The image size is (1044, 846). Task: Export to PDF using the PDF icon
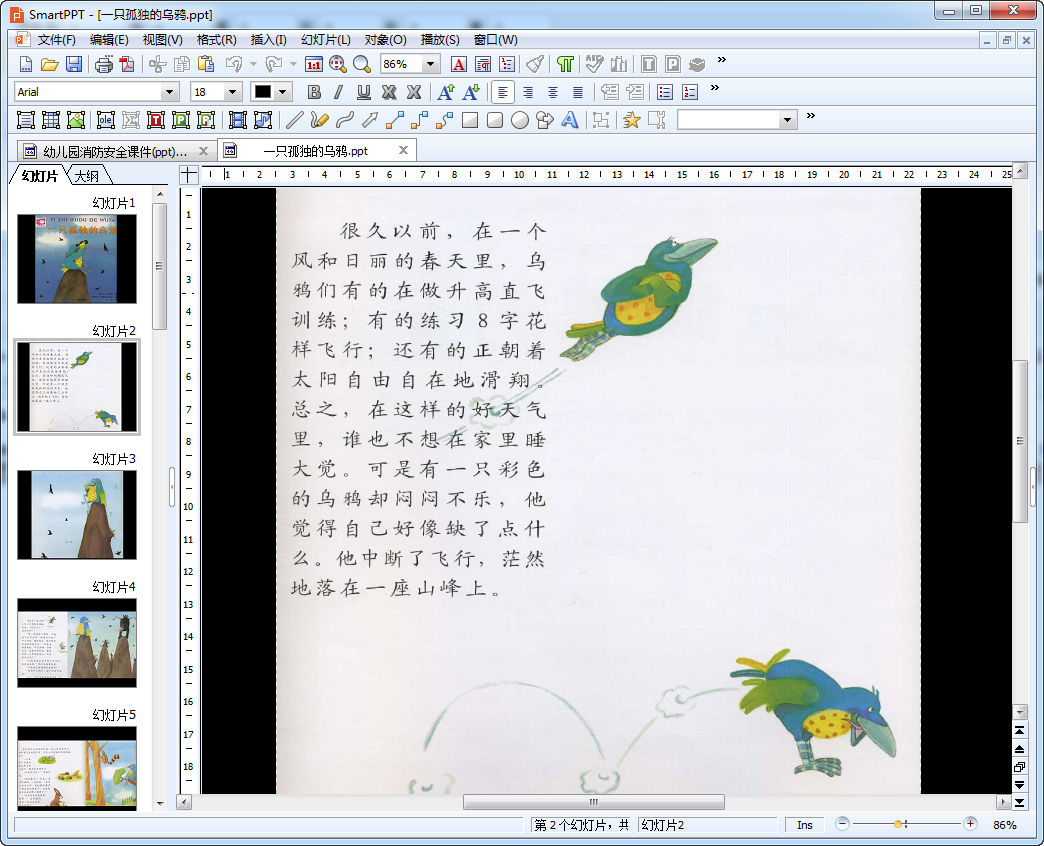click(127, 64)
